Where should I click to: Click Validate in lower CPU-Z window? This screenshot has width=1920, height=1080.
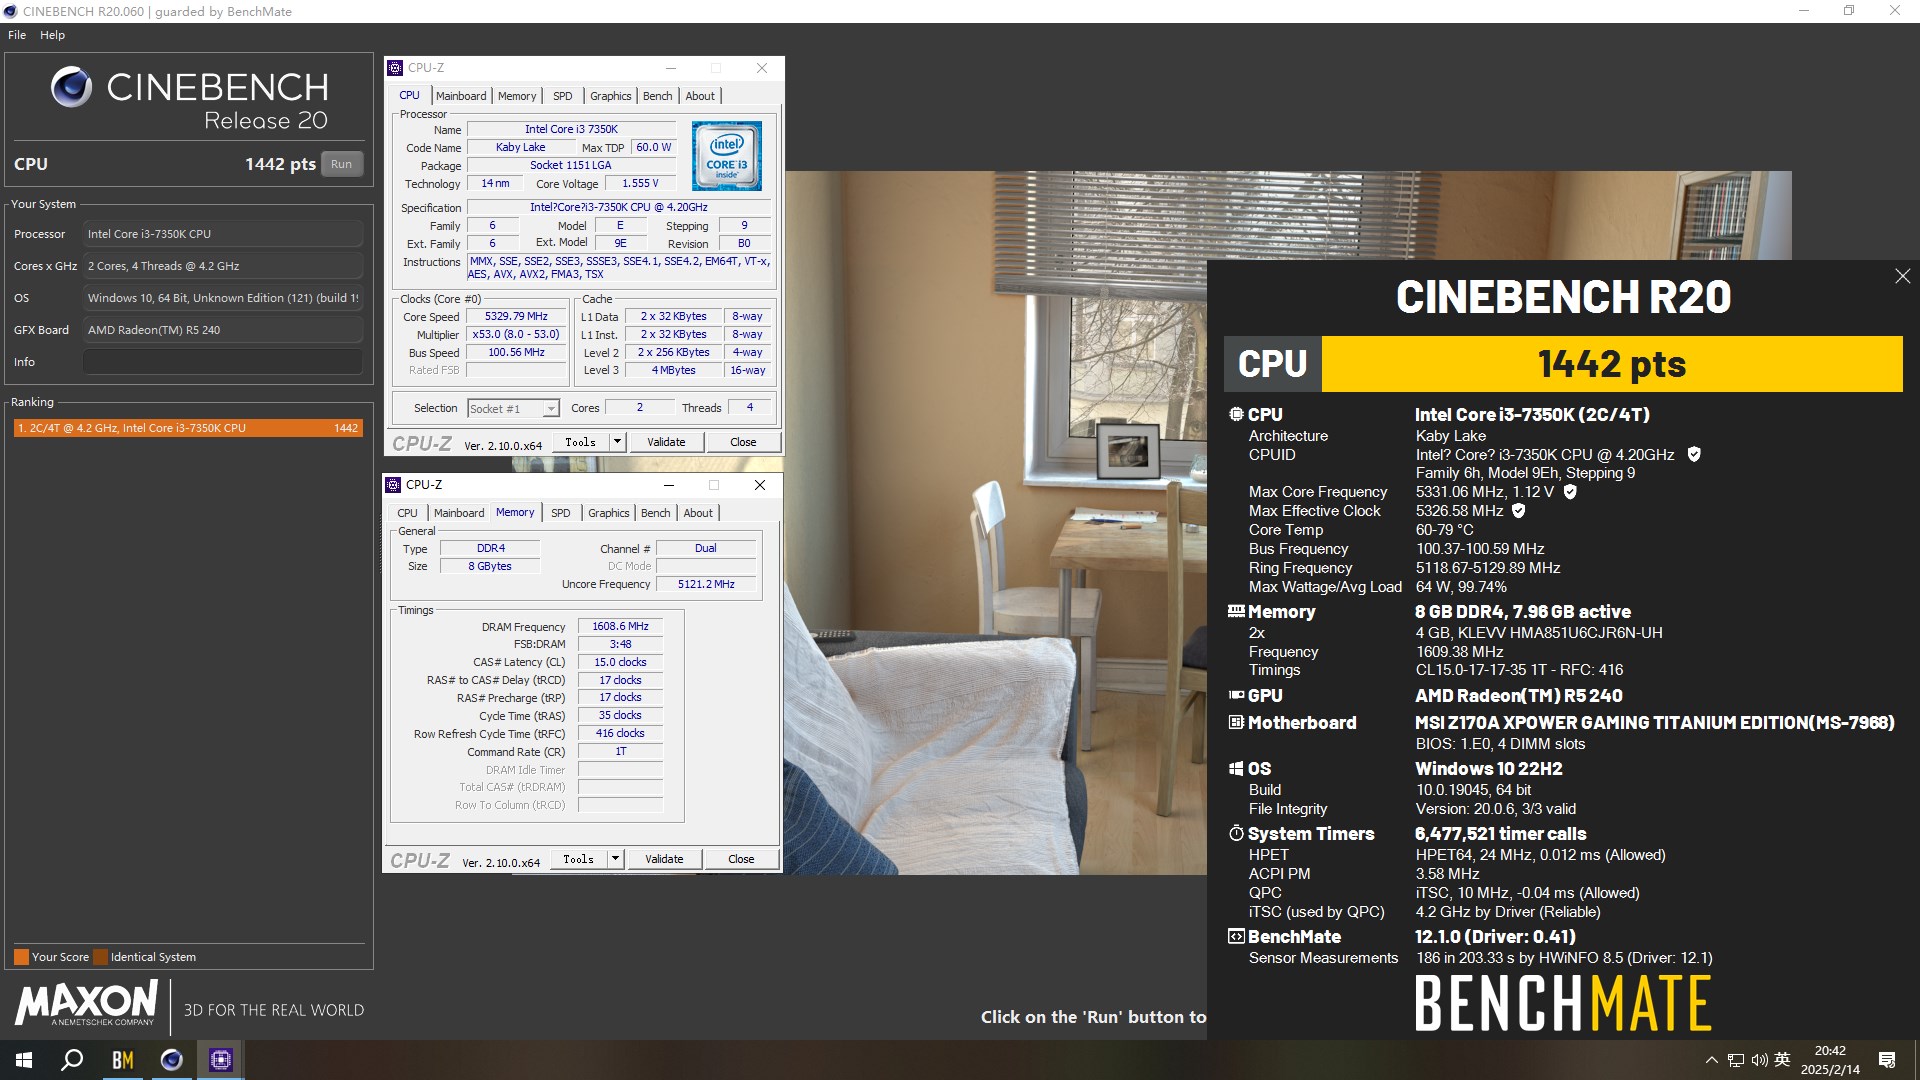click(664, 859)
